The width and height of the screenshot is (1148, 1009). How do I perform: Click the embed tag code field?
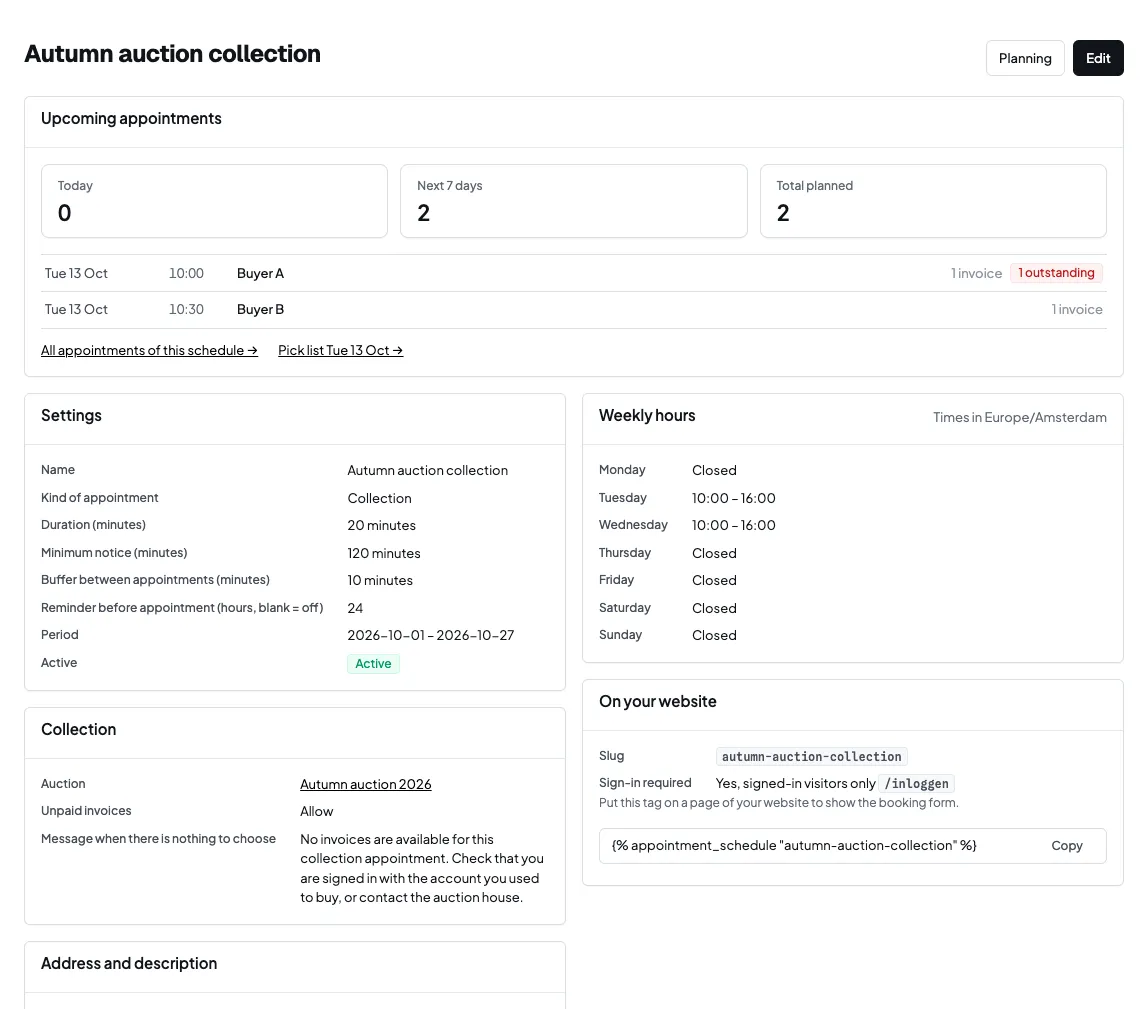(x=852, y=846)
